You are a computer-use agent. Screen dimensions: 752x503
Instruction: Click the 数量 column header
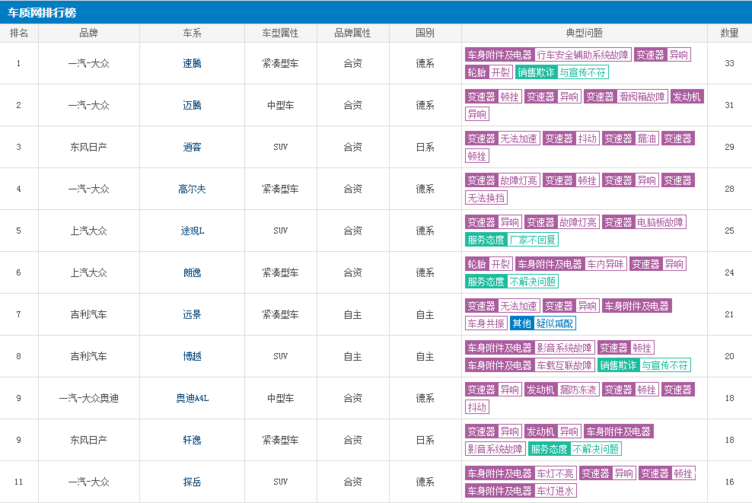(729, 33)
